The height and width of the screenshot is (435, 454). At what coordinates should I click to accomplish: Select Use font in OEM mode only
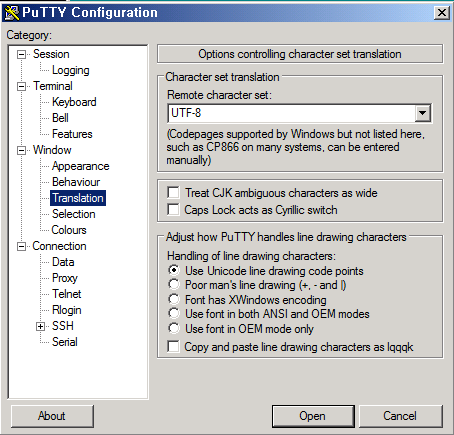[174, 328]
